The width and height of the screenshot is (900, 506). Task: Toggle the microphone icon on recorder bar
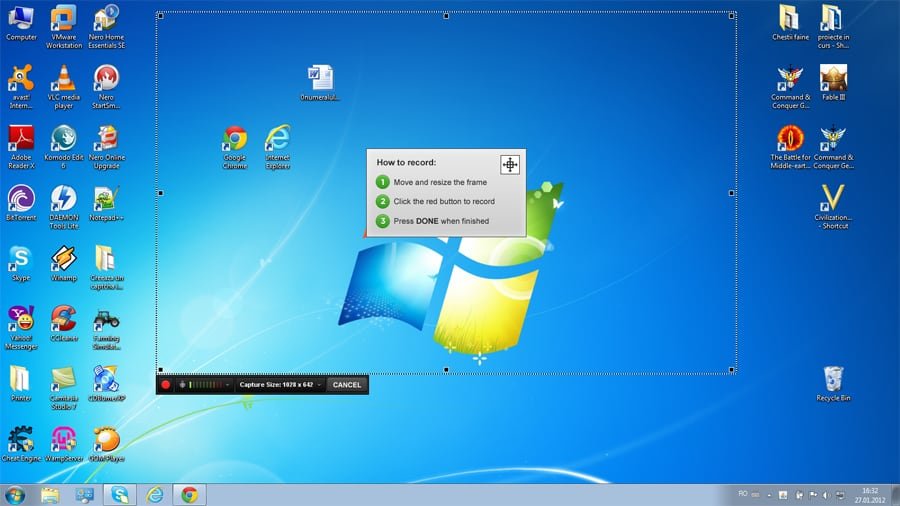(x=182, y=385)
